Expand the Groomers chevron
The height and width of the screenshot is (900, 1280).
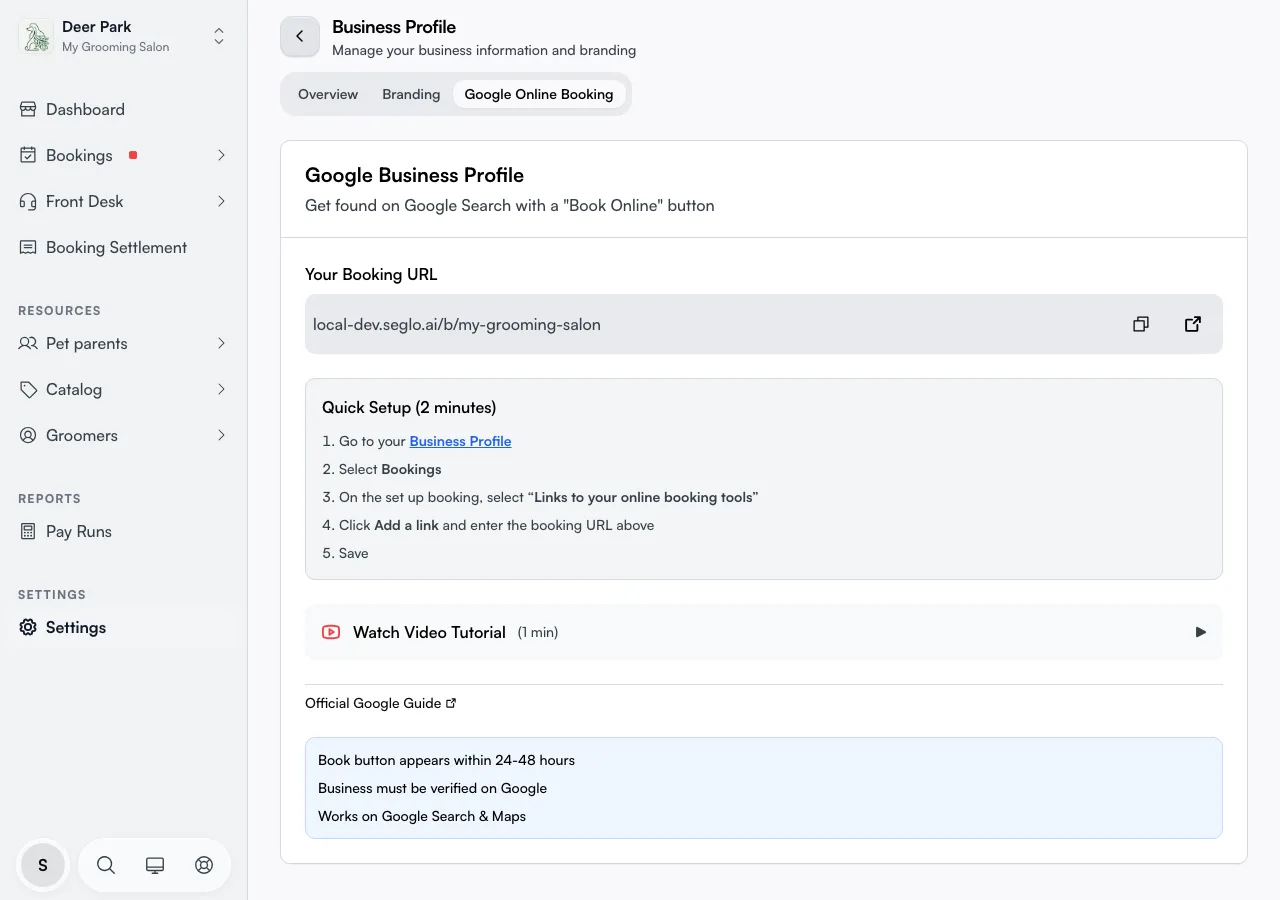221,435
